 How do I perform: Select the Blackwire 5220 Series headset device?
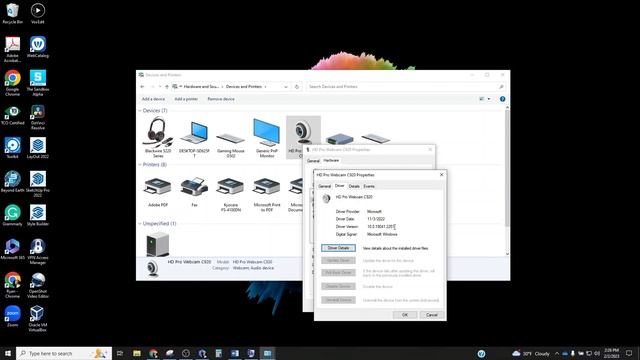click(x=158, y=137)
